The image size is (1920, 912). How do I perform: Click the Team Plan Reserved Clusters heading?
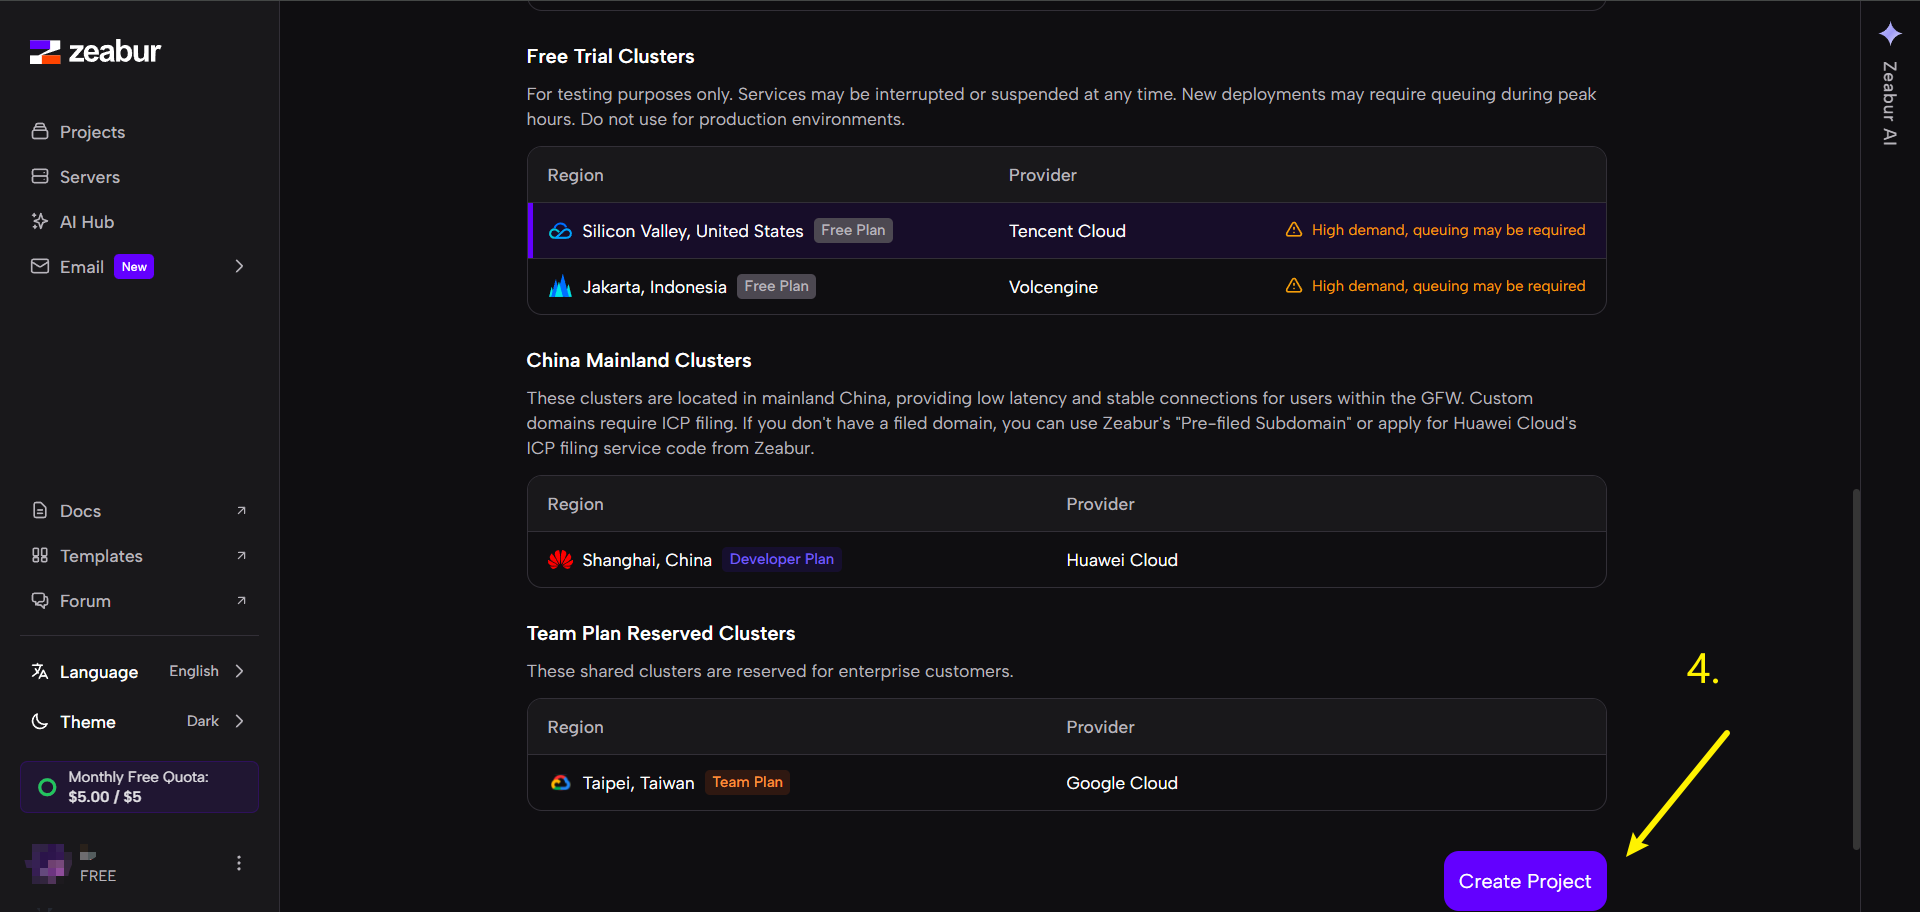(661, 634)
